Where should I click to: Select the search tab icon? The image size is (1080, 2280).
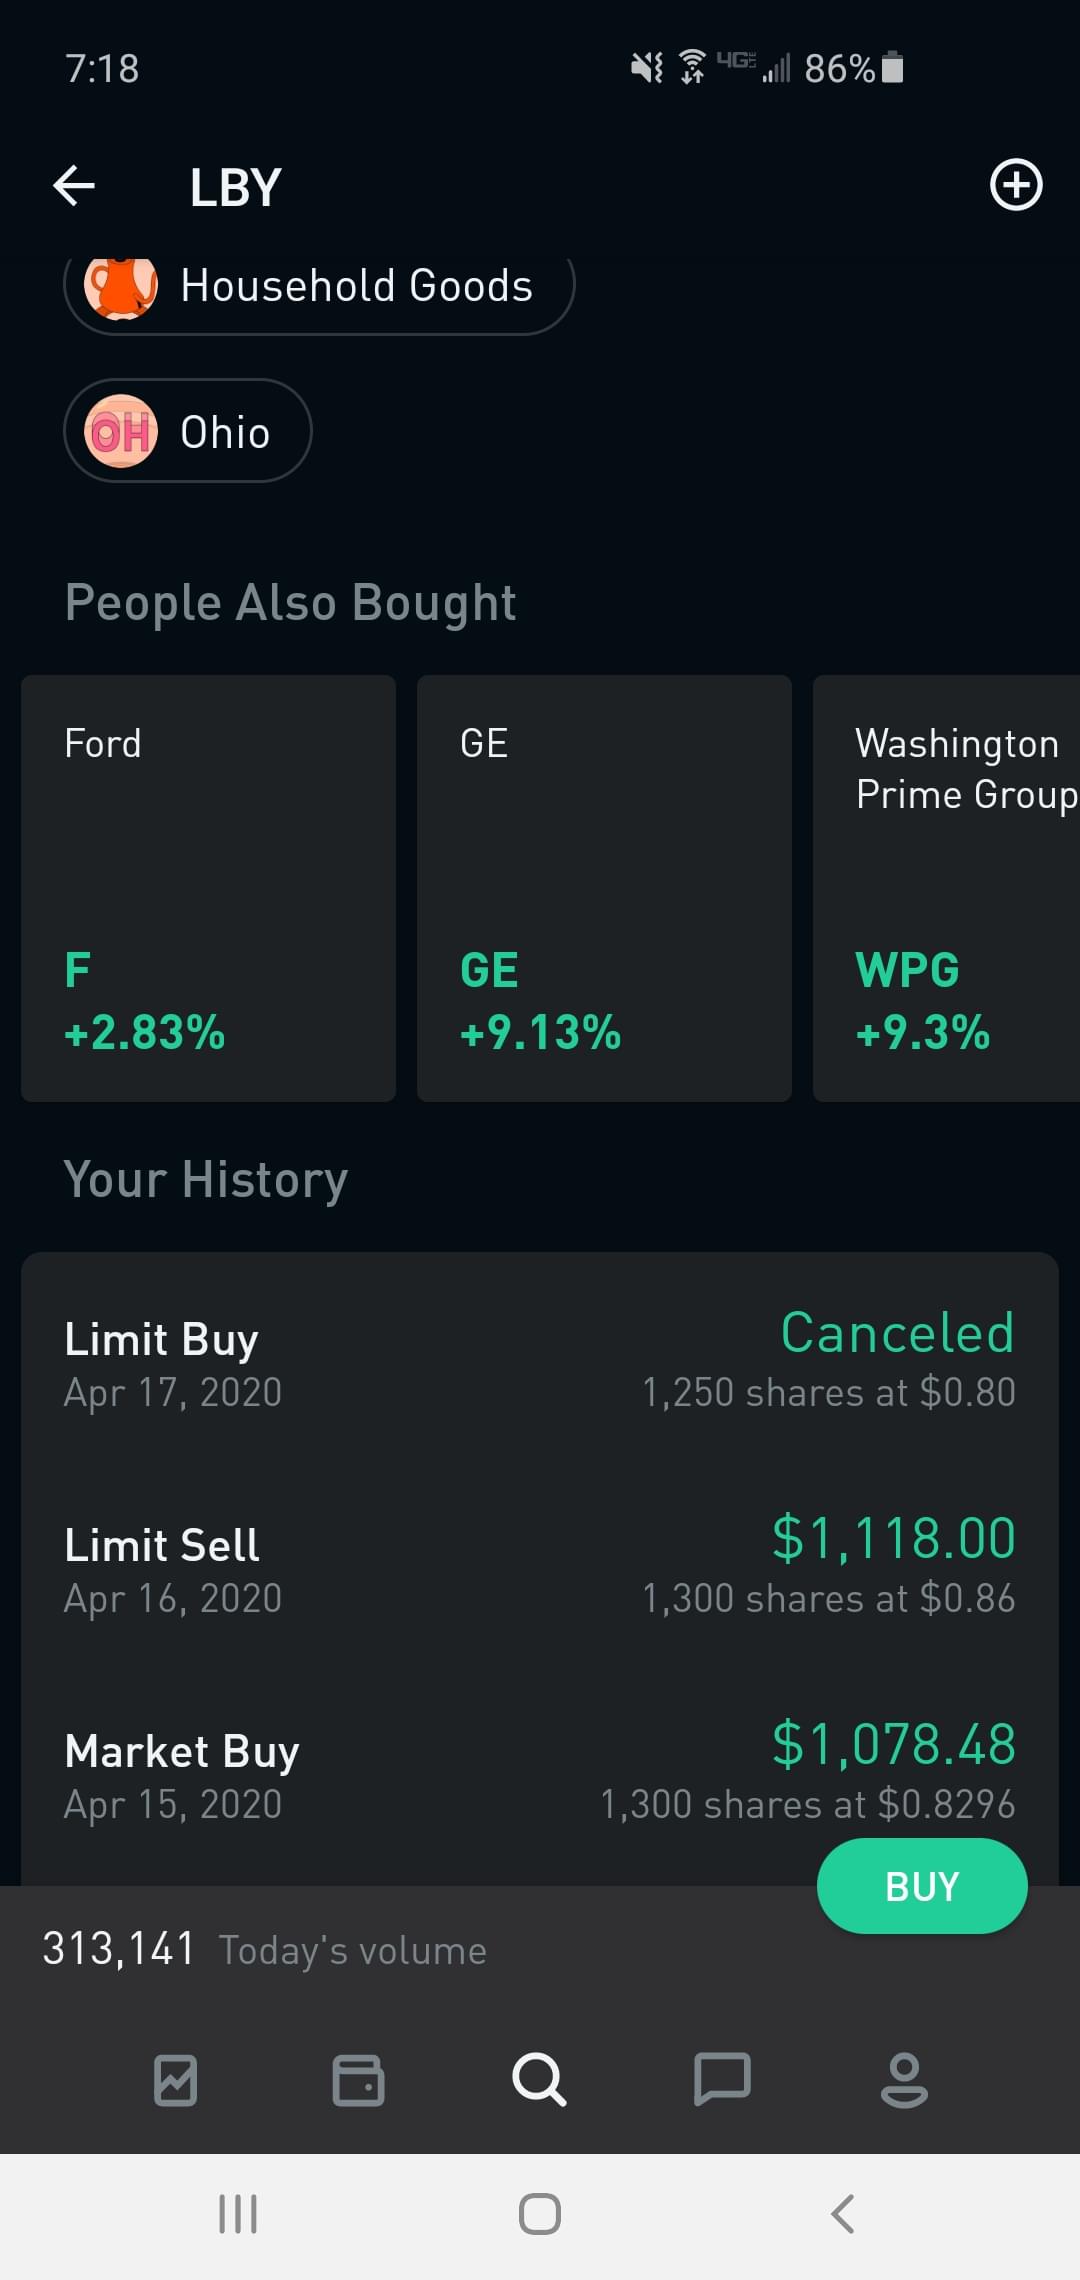[x=539, y=2080]
